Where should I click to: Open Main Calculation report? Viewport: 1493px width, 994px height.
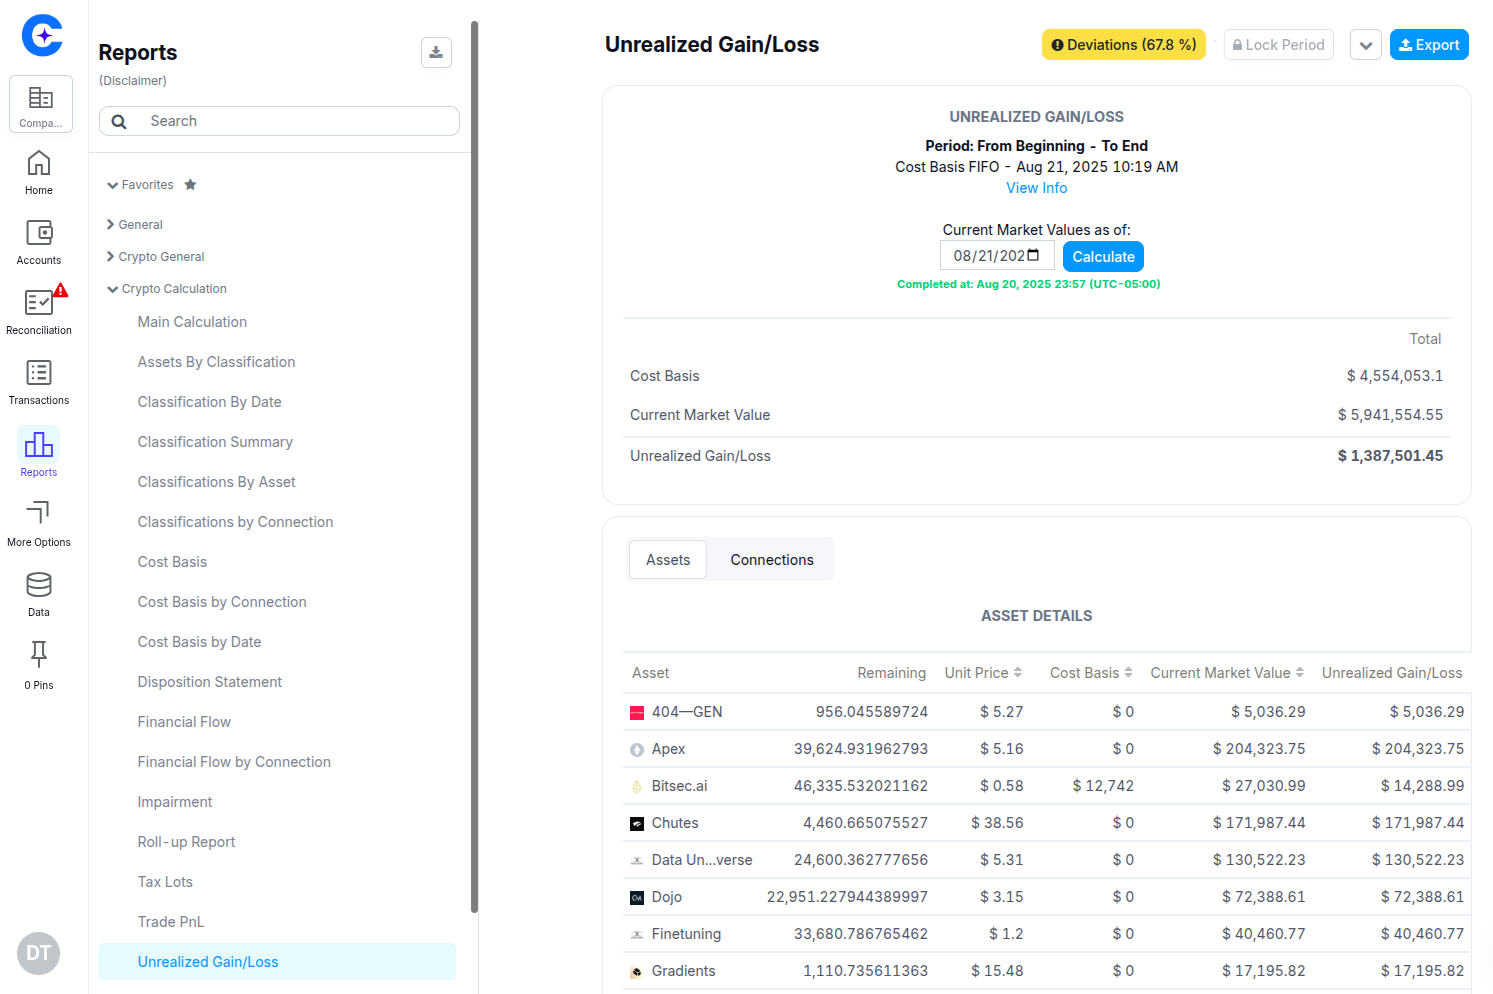[x=192, y=322]
